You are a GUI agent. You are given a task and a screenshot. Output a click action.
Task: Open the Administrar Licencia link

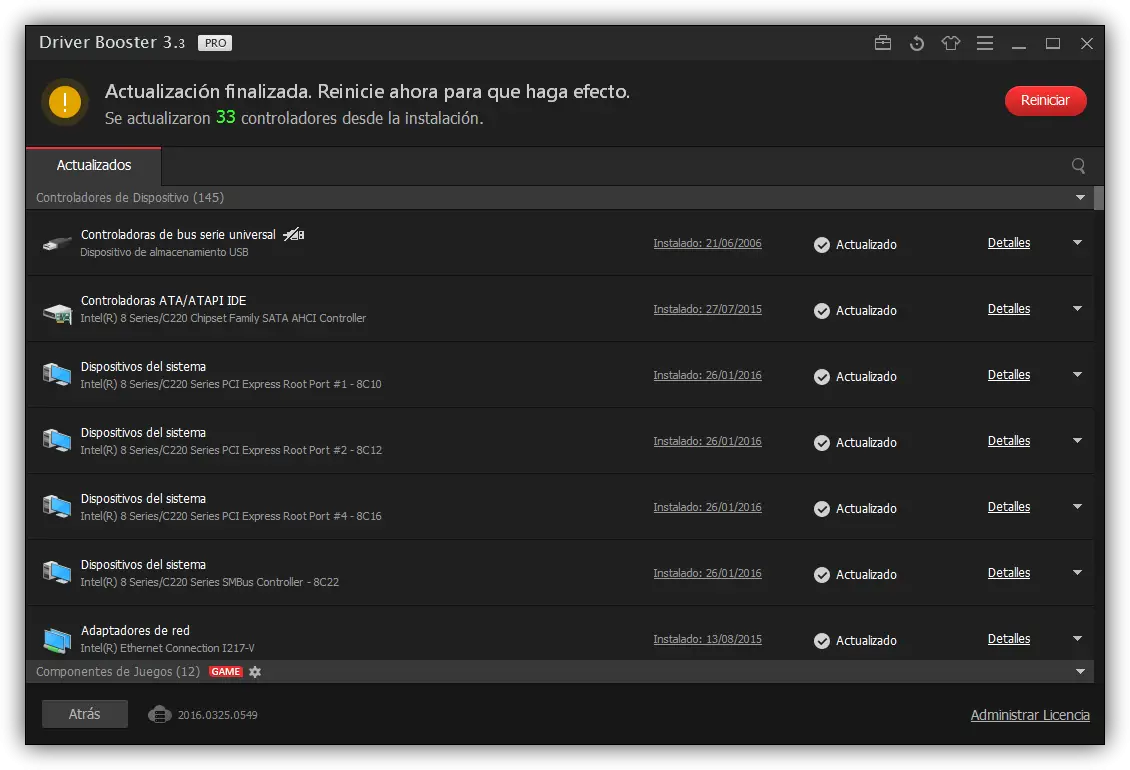click(1030, 715)
